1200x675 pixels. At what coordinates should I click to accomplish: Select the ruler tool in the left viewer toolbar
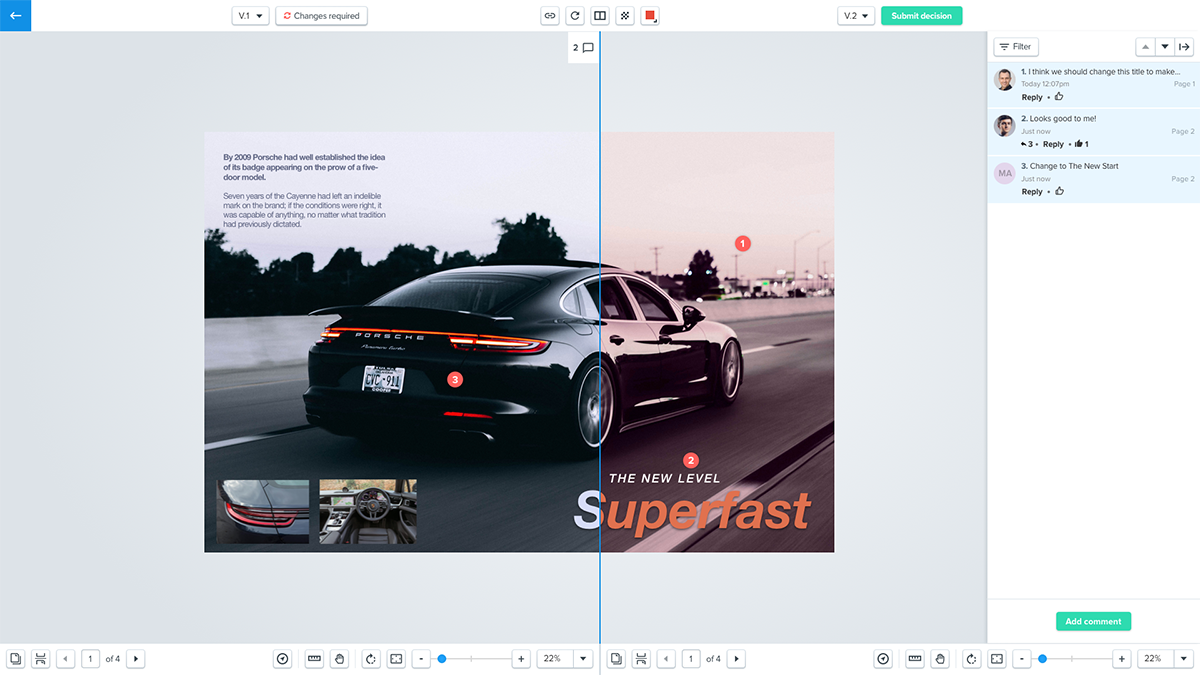click(314, 659)
